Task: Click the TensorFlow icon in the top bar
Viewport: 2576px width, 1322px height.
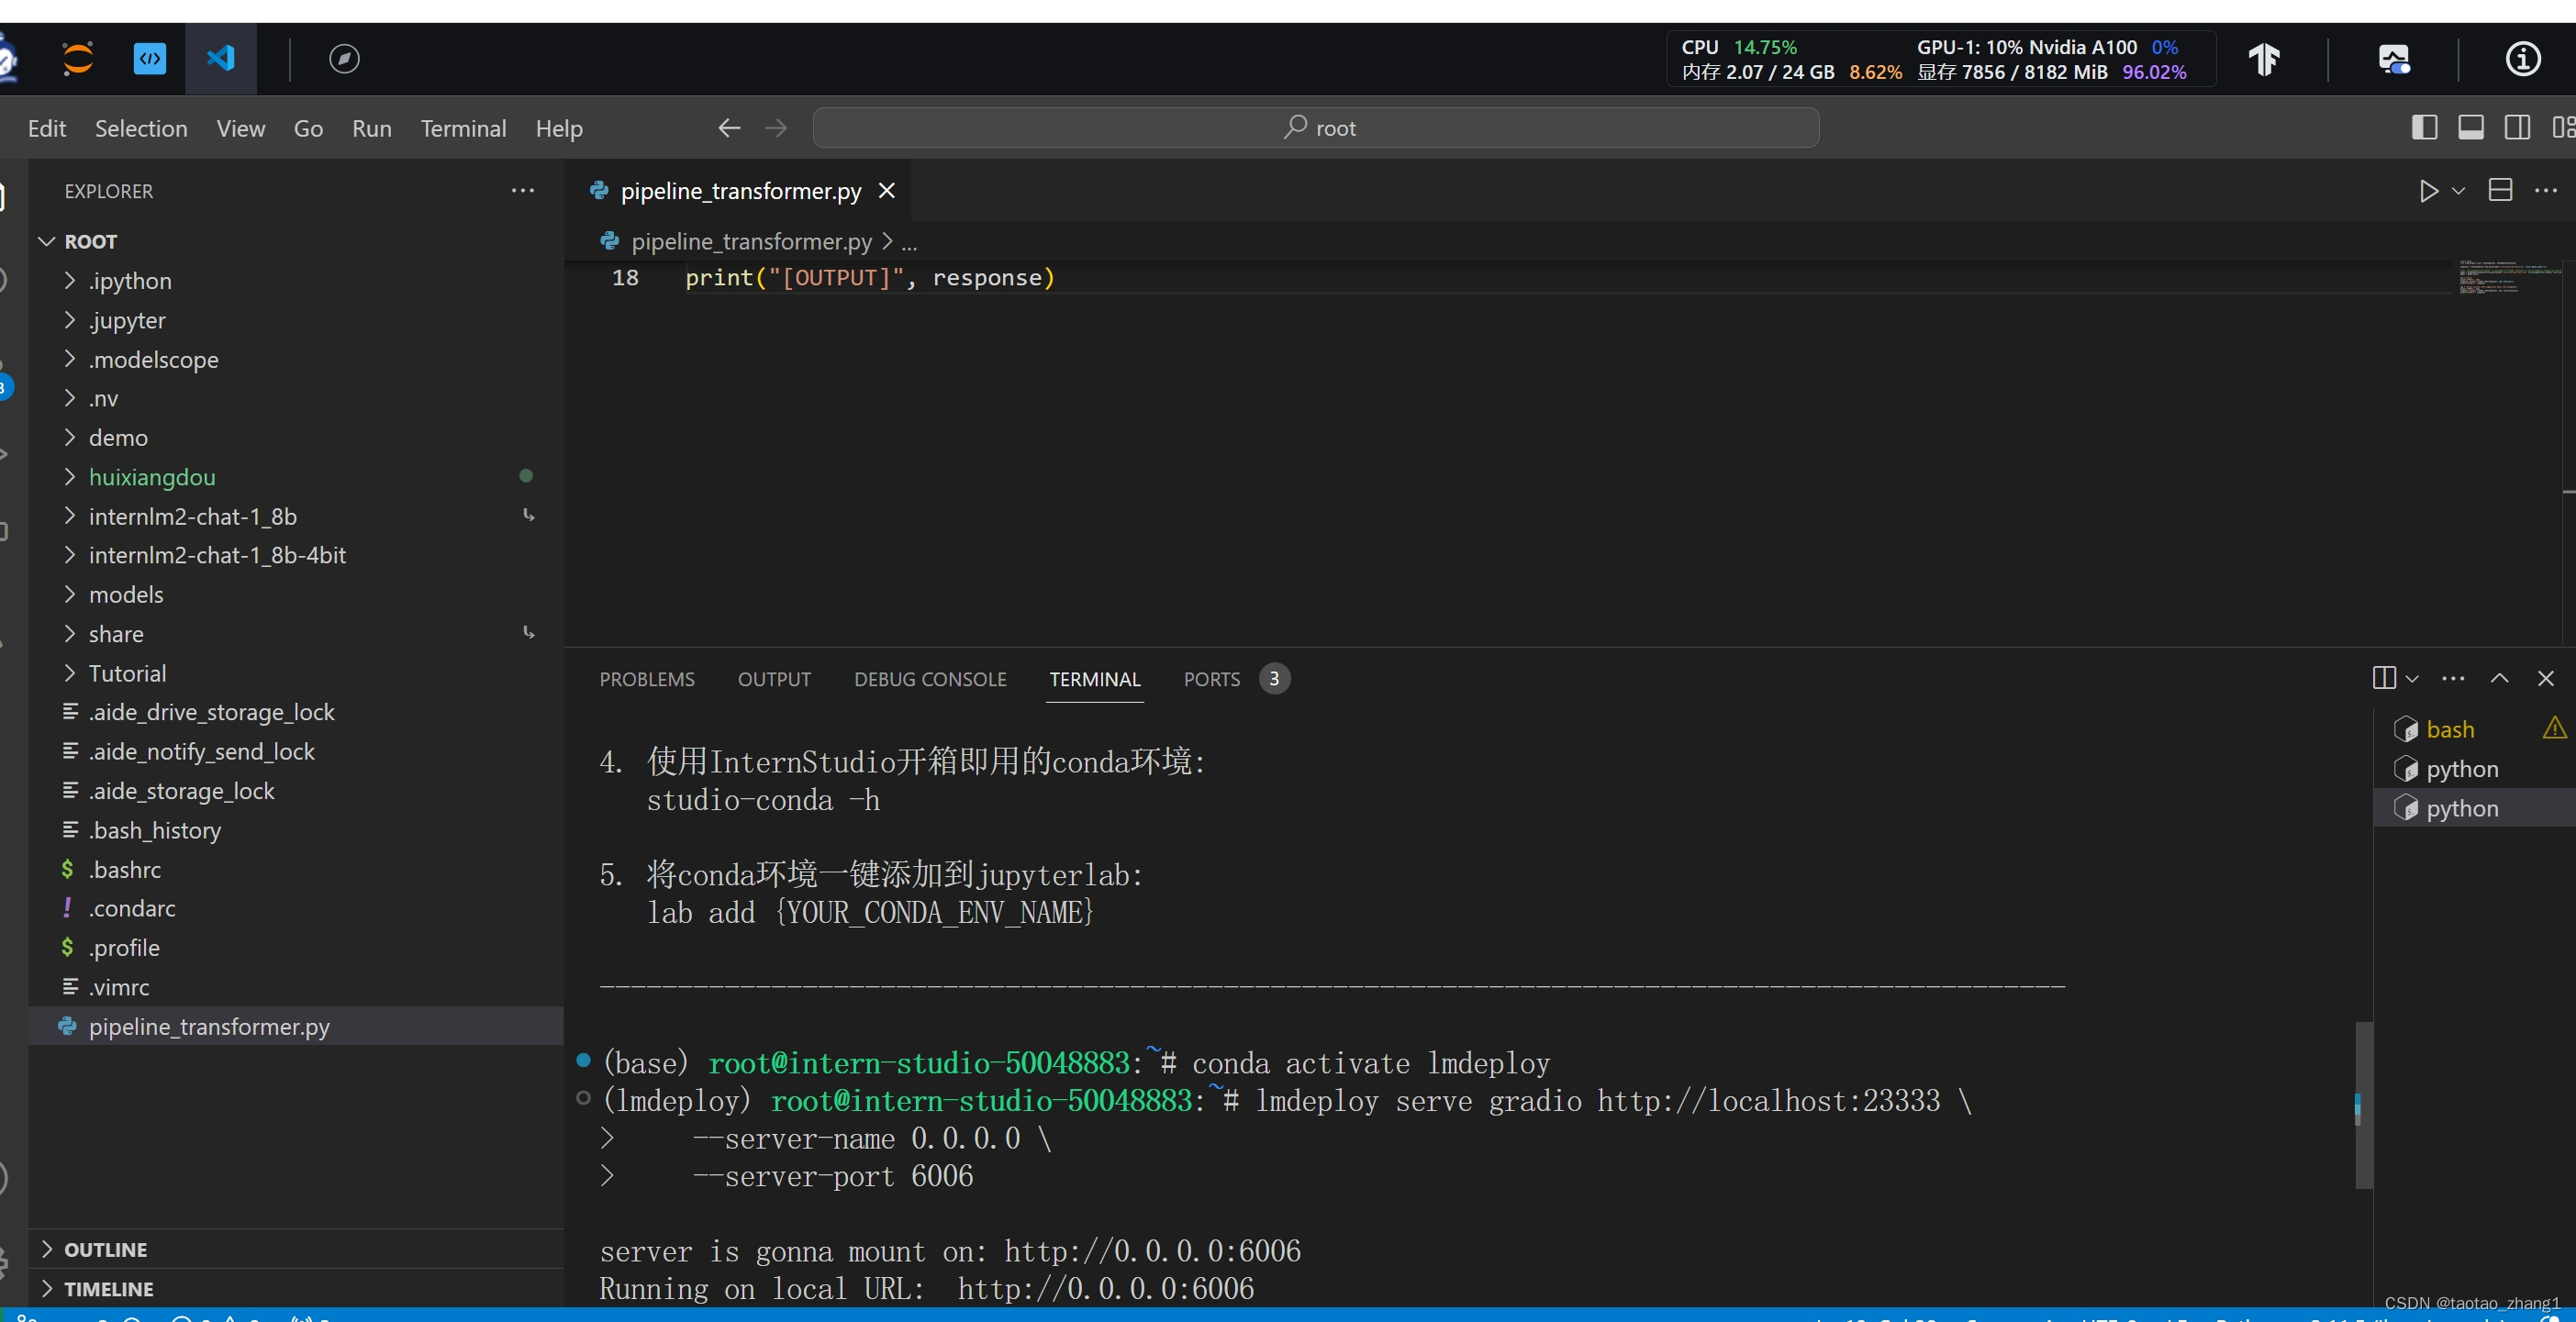Action: (2265, 58)
